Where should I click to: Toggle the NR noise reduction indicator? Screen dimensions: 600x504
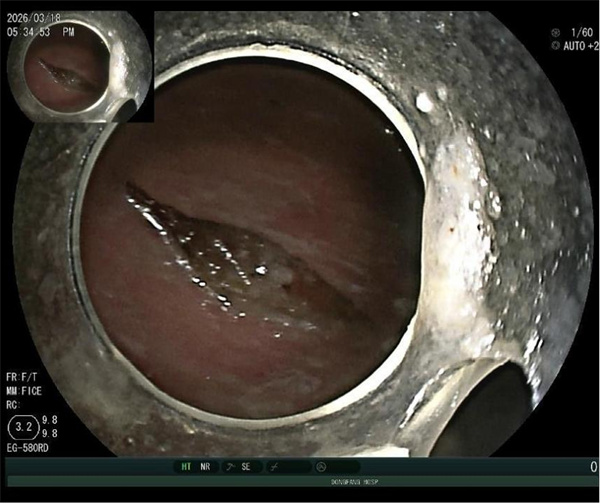(206, 467)
